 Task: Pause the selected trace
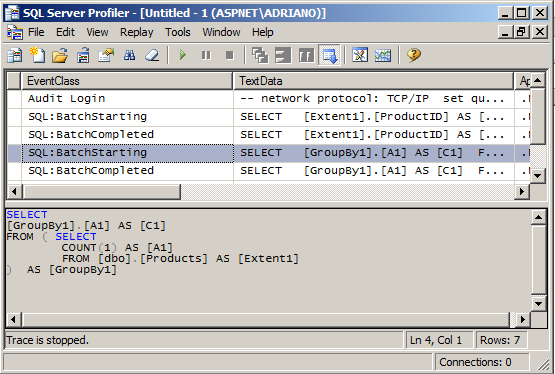(x=206, y=55)
